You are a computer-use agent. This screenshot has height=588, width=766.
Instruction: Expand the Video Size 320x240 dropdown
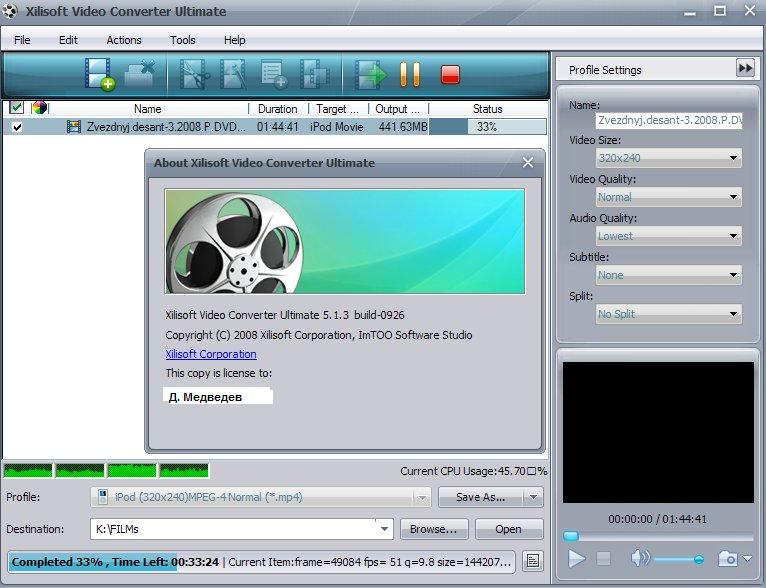pyautogui.click(x=733, y=158)
